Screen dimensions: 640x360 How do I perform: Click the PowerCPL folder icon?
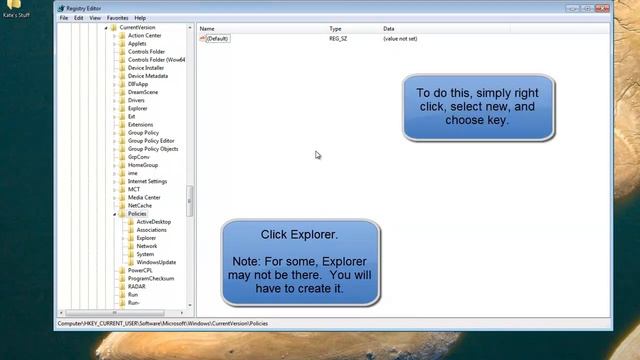[122, 270]
